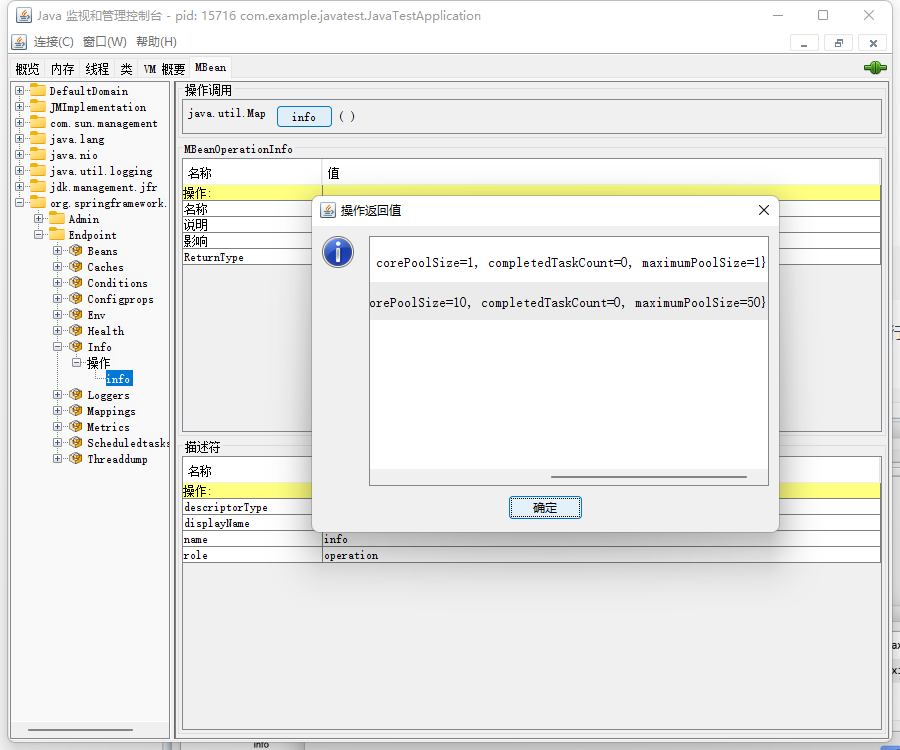
Task: Expand the Admin folder node
Action: click(x=38, y=219)
